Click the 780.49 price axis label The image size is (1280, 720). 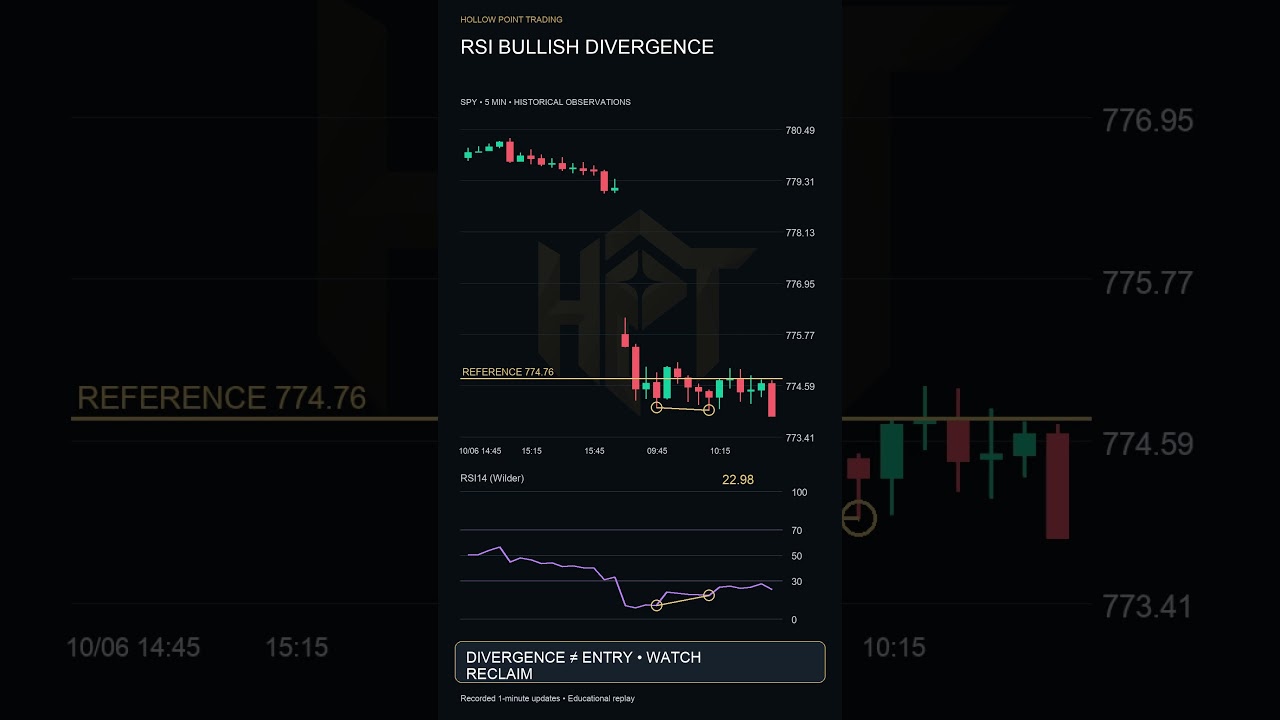coord(801,130)
